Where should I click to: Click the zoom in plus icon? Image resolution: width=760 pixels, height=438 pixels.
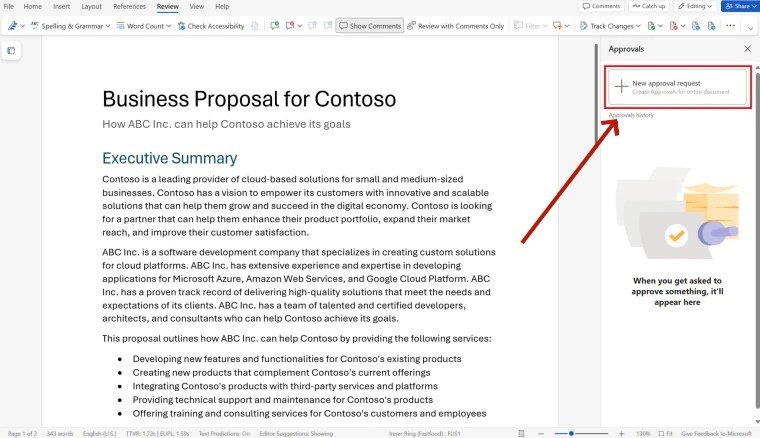pyautogui.click(x=621, y=433)
